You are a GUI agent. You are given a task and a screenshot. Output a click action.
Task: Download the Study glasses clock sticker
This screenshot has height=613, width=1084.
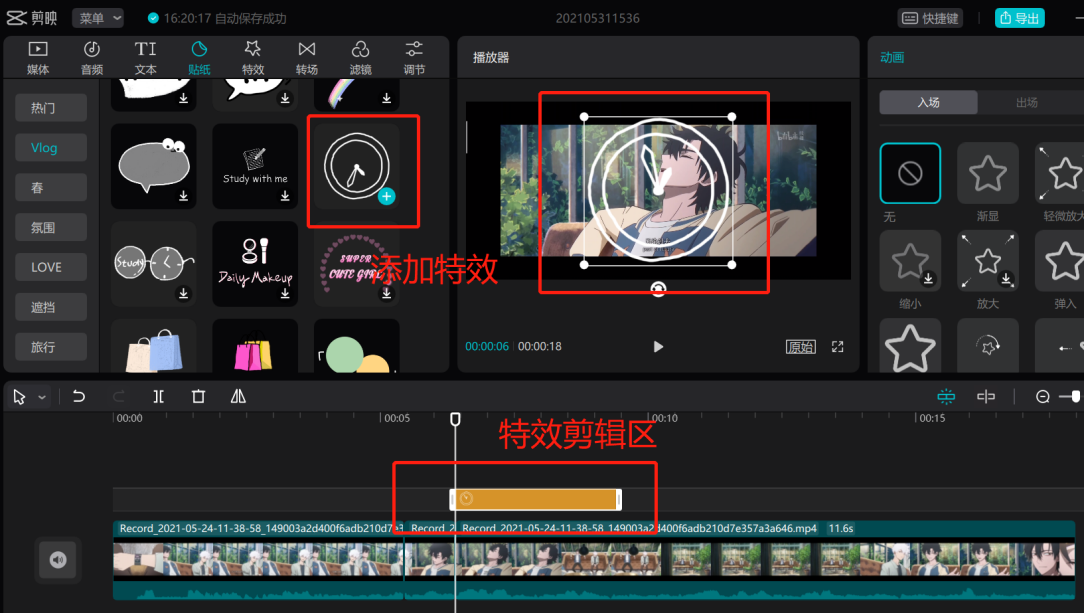183,294
